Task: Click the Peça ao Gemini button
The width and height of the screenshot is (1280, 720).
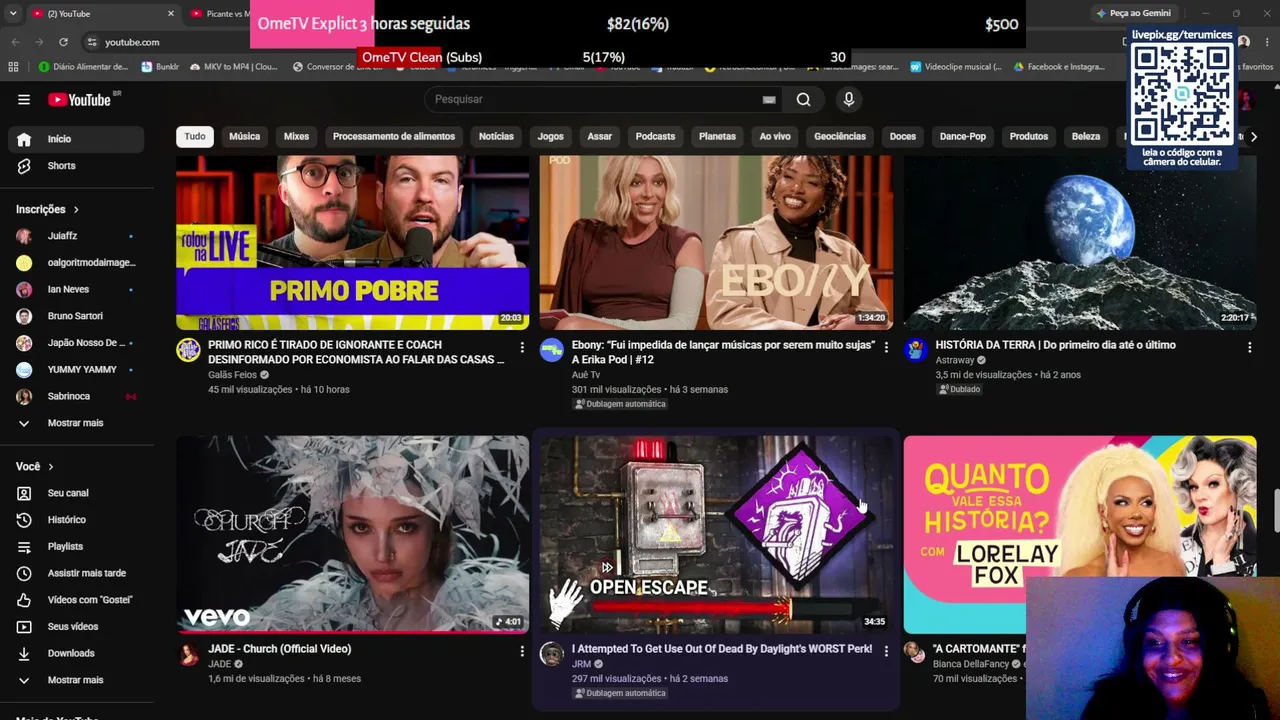Action: pyautogui.click(x=1133, y=14)
